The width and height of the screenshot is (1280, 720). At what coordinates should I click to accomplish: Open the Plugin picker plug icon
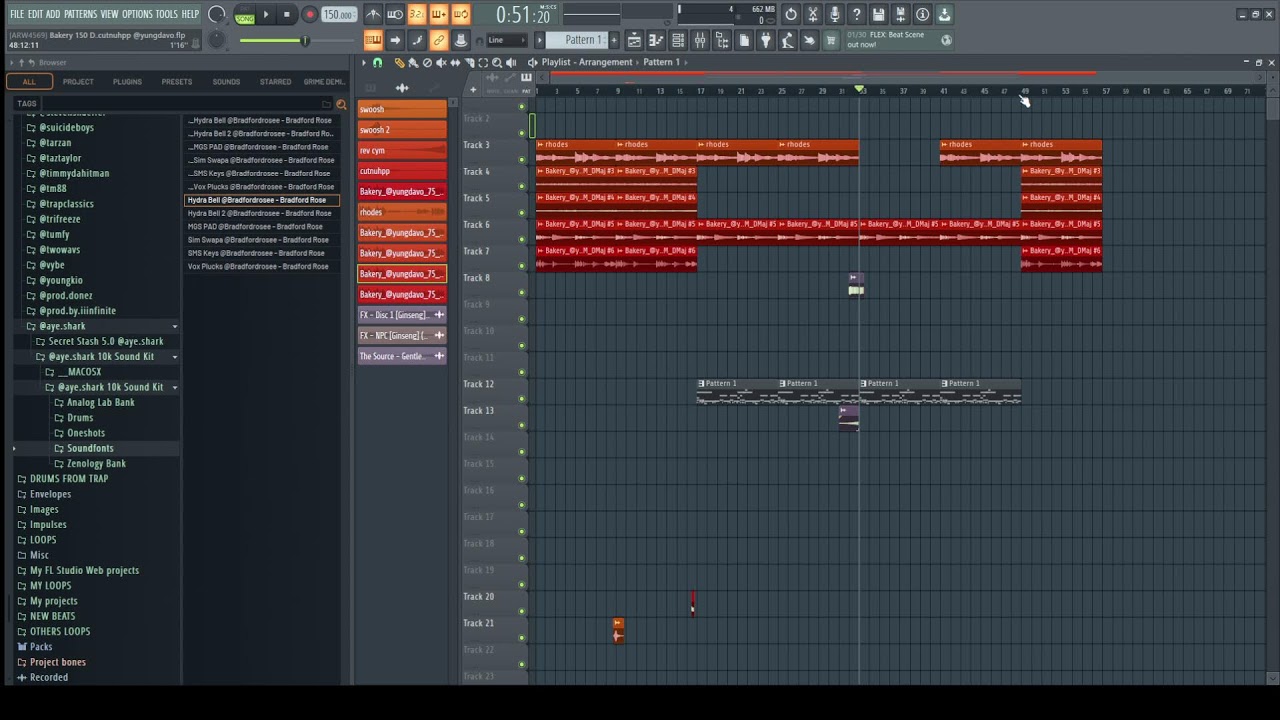766,40
